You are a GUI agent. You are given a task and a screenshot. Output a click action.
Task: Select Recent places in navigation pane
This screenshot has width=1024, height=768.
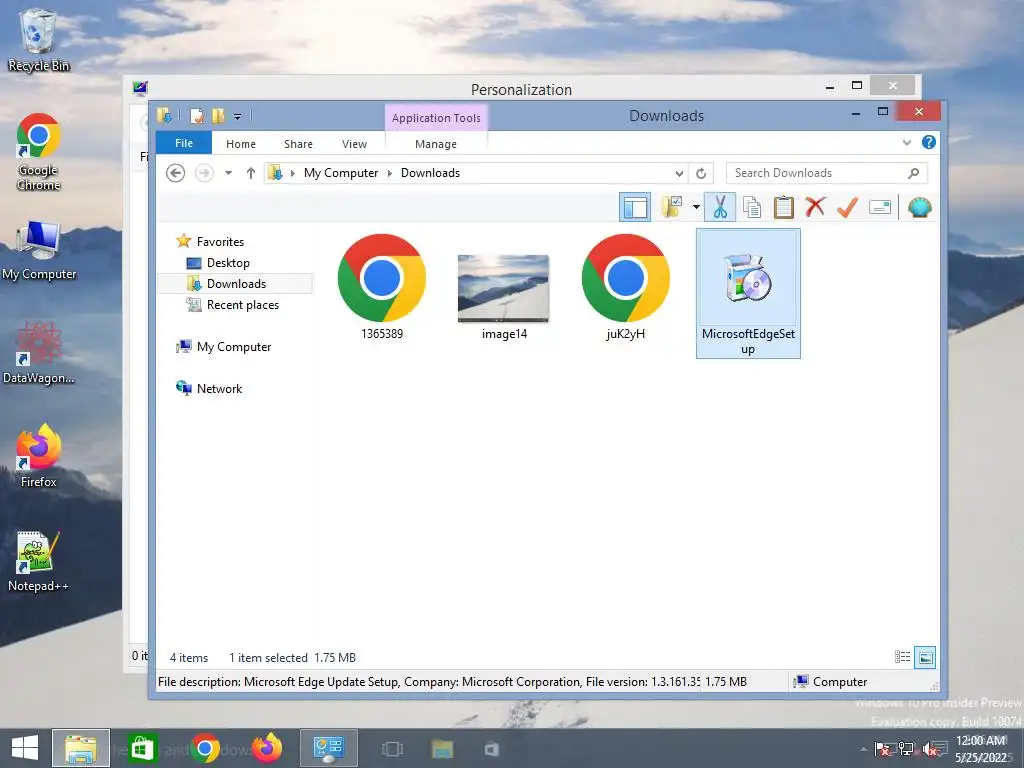pyautogui.click(x=242, y=304)
